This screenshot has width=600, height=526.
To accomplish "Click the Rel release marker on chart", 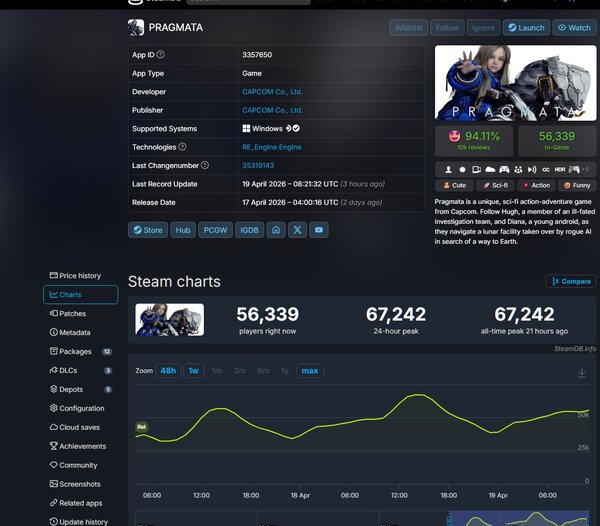I will pos(142,427).
